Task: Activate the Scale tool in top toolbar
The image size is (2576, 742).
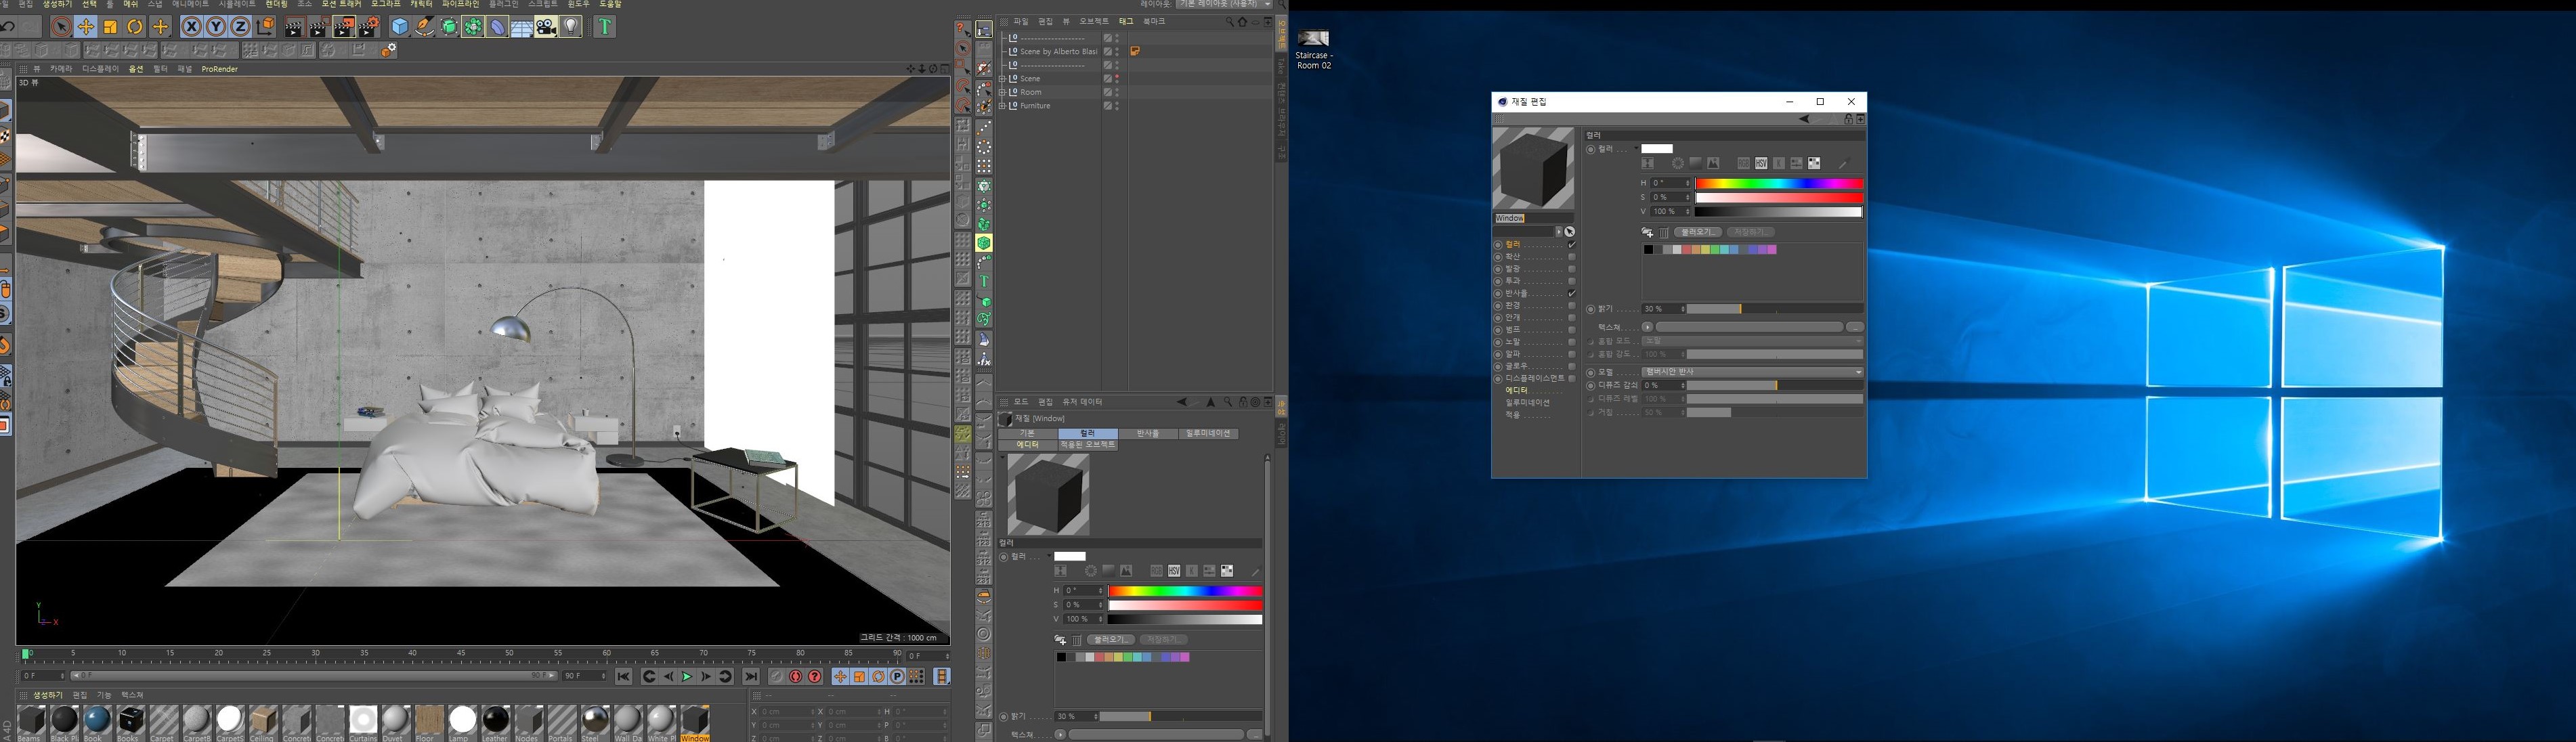Action: coord(110,27)
